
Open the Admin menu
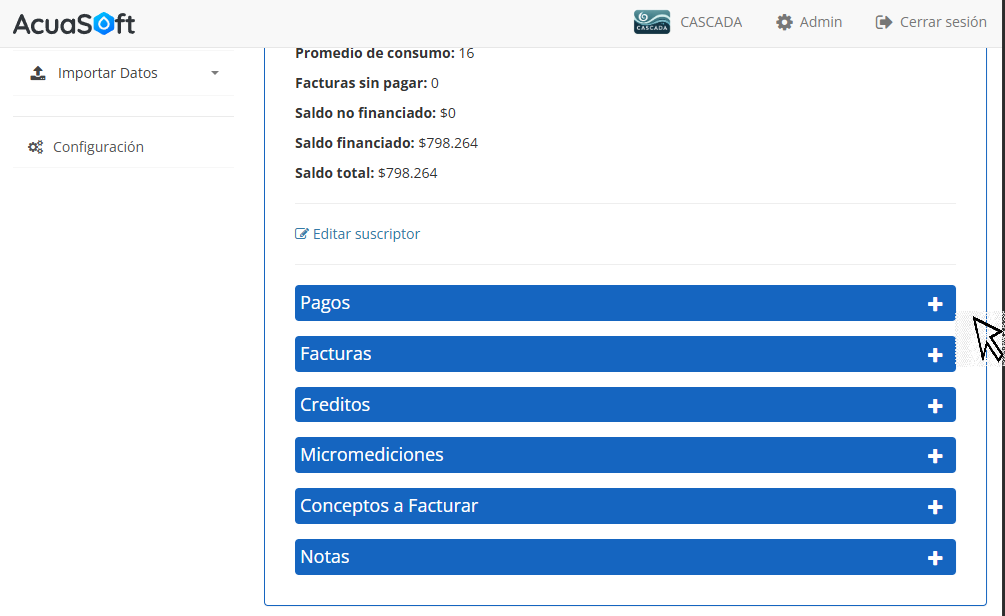click(x=820, y=22)
